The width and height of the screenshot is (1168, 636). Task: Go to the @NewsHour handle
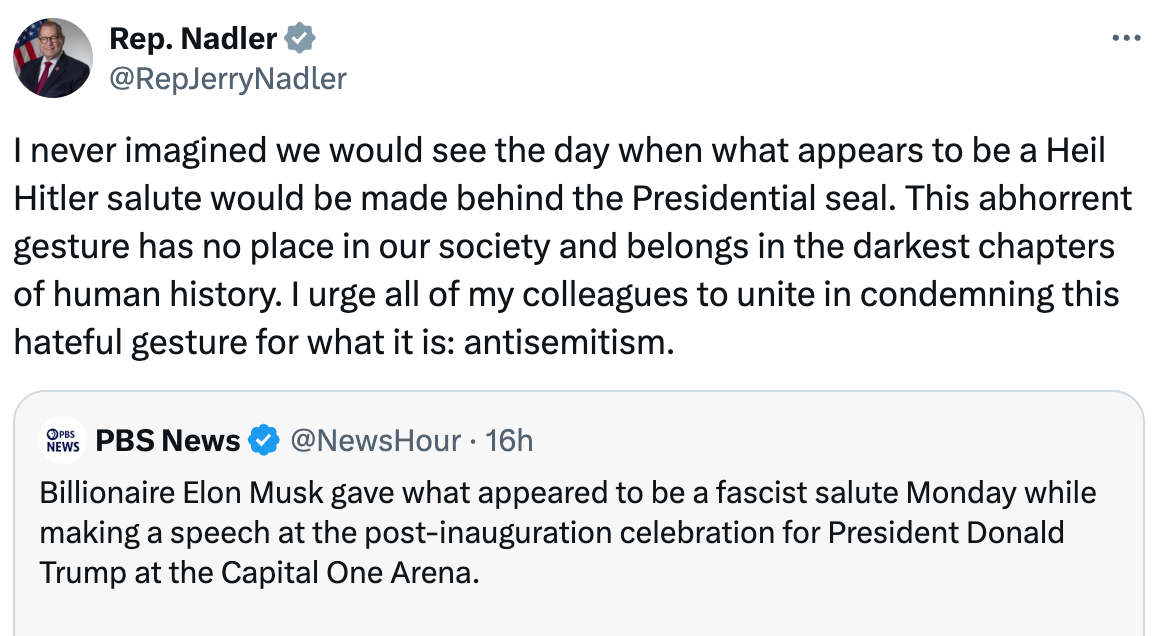375,440
